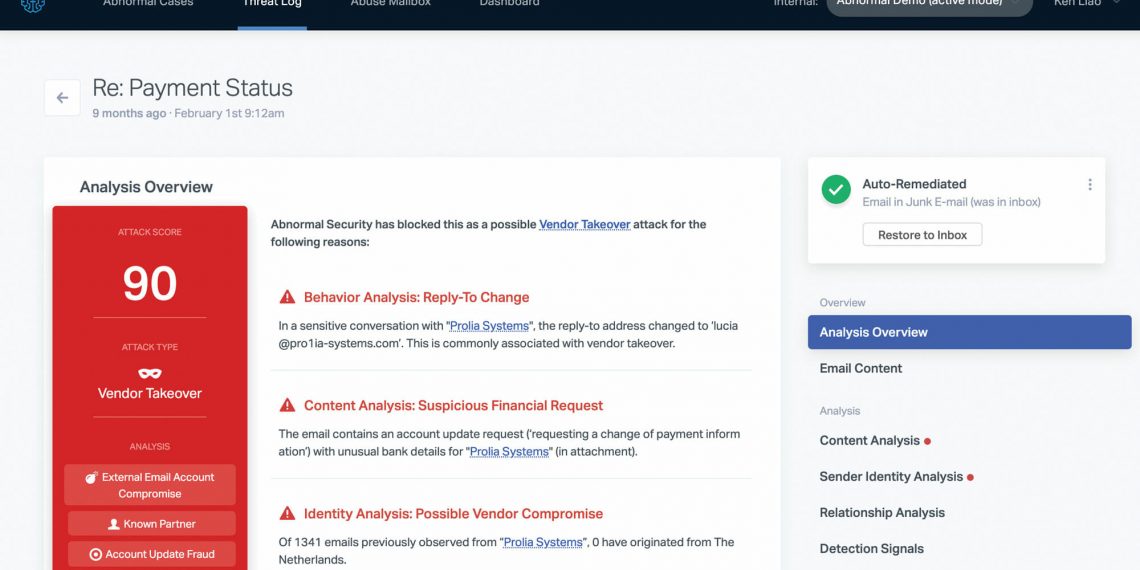Click the Vendor Takeover mask icon
Screen dimensions: 1140x570
[x=149, y=373]
